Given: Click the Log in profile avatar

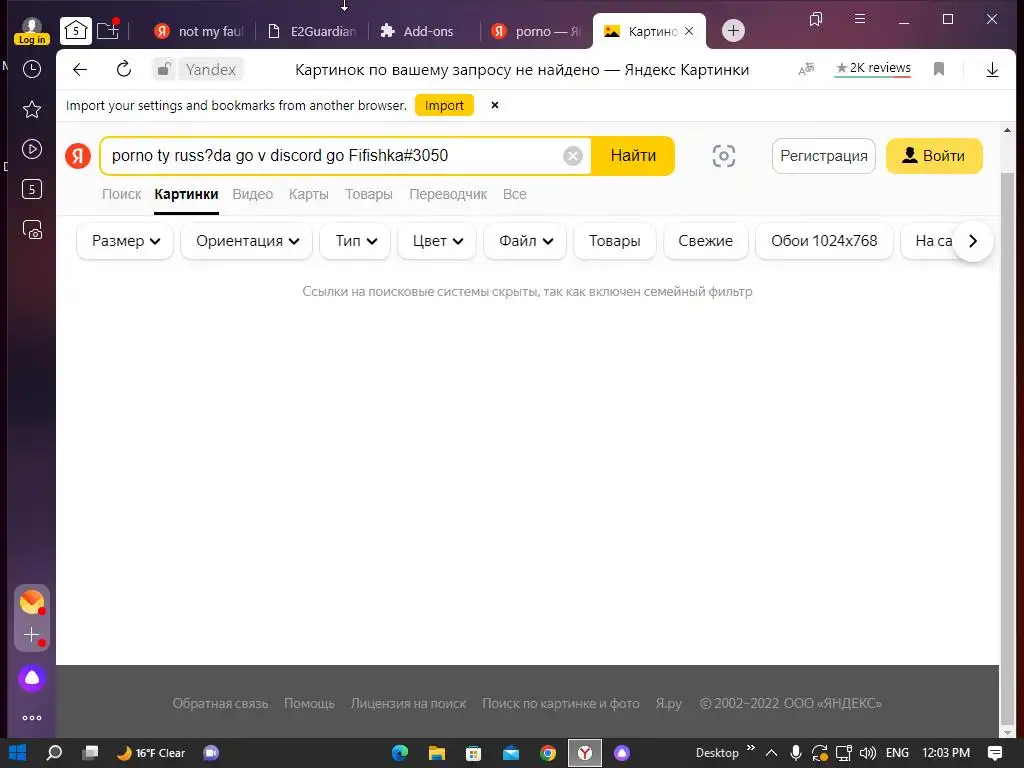Looking at the screenshot, I should 31,31.
